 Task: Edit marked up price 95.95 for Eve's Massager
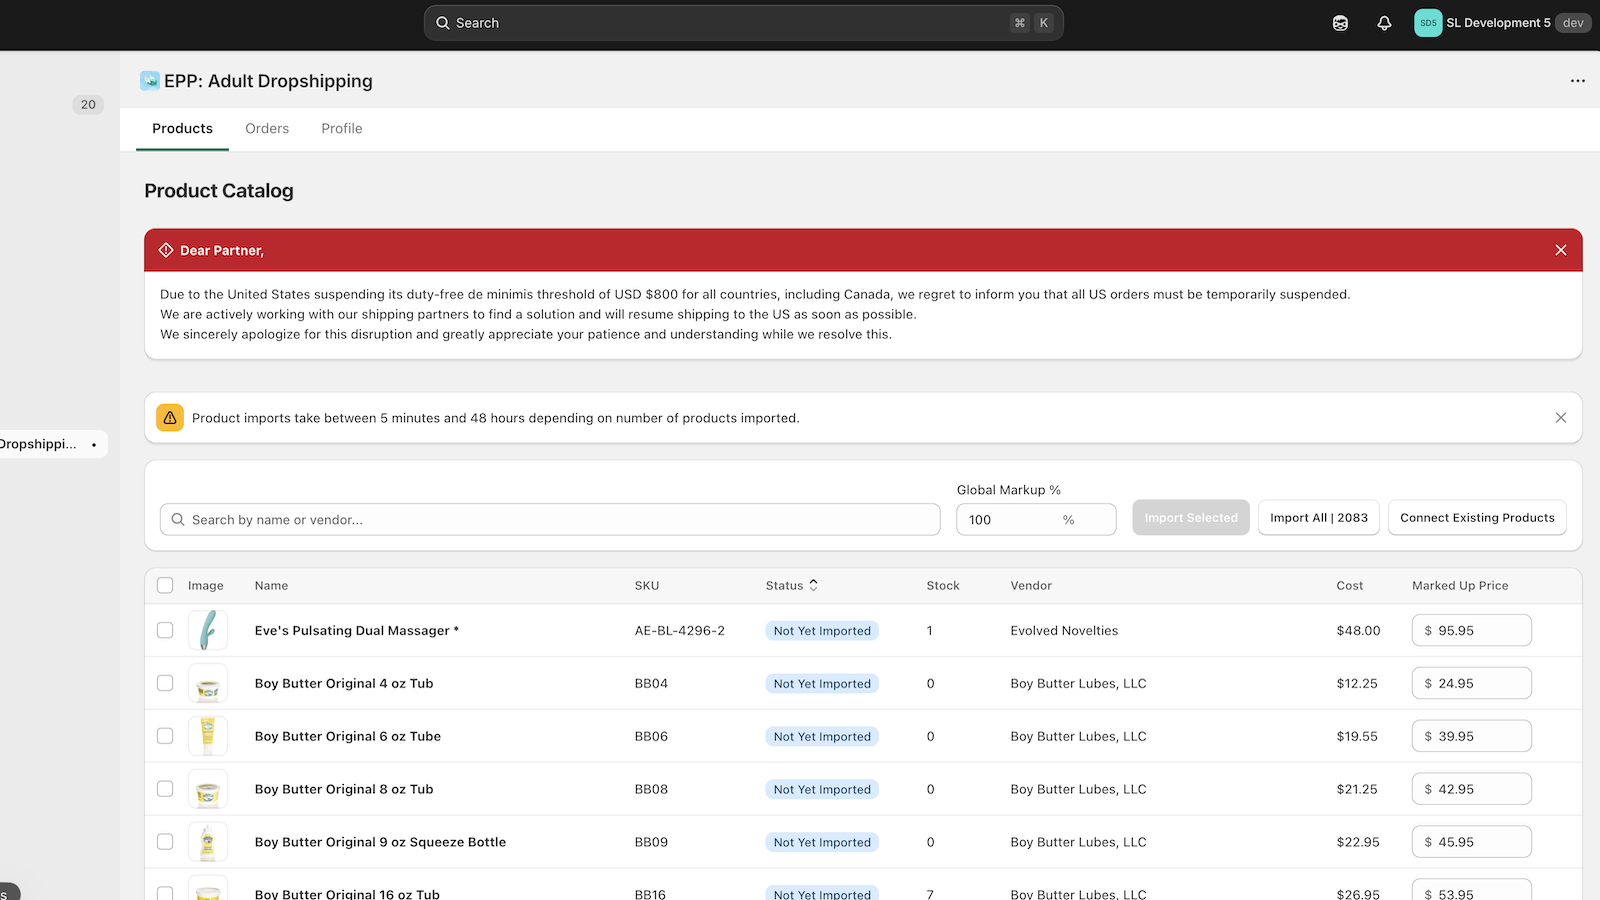point(1471,631)
